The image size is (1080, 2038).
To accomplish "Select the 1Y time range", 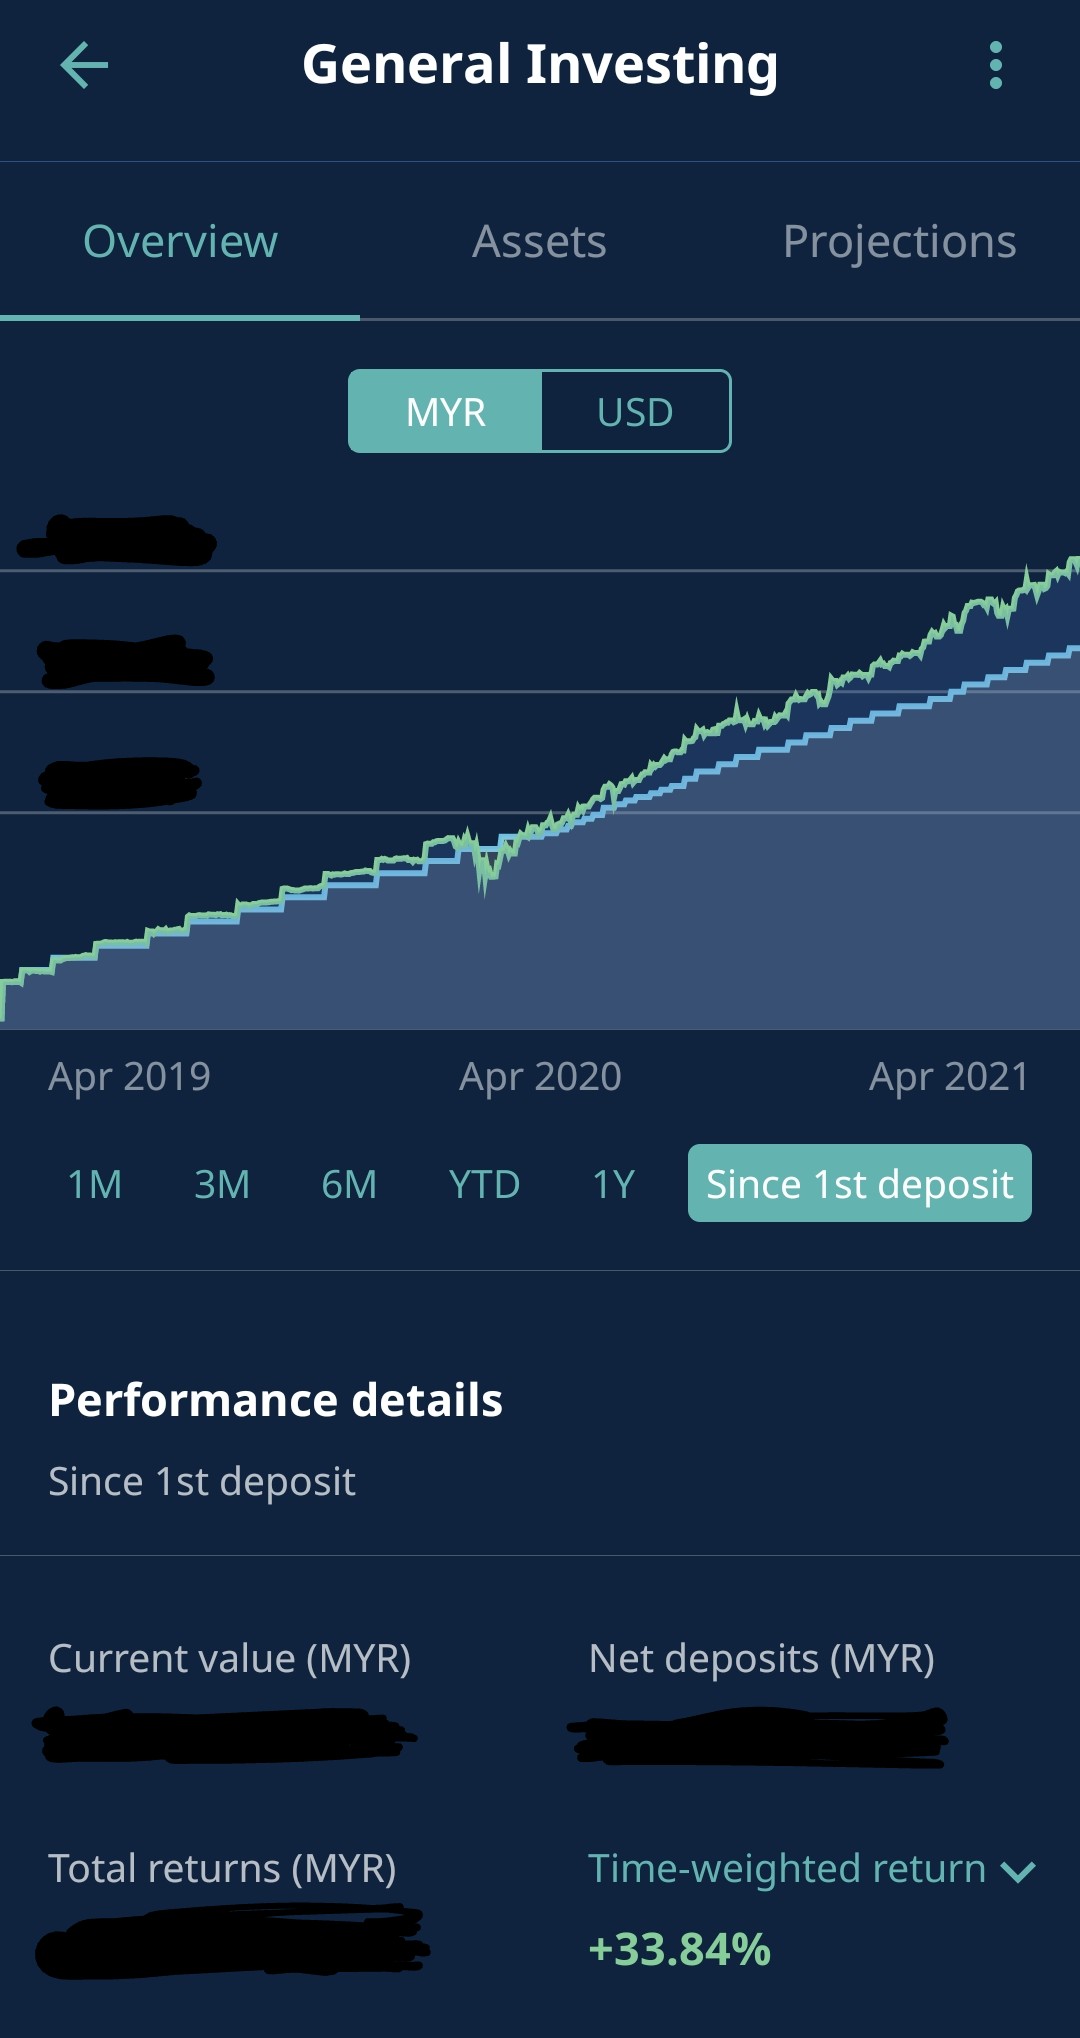I will pos(613,1184).
